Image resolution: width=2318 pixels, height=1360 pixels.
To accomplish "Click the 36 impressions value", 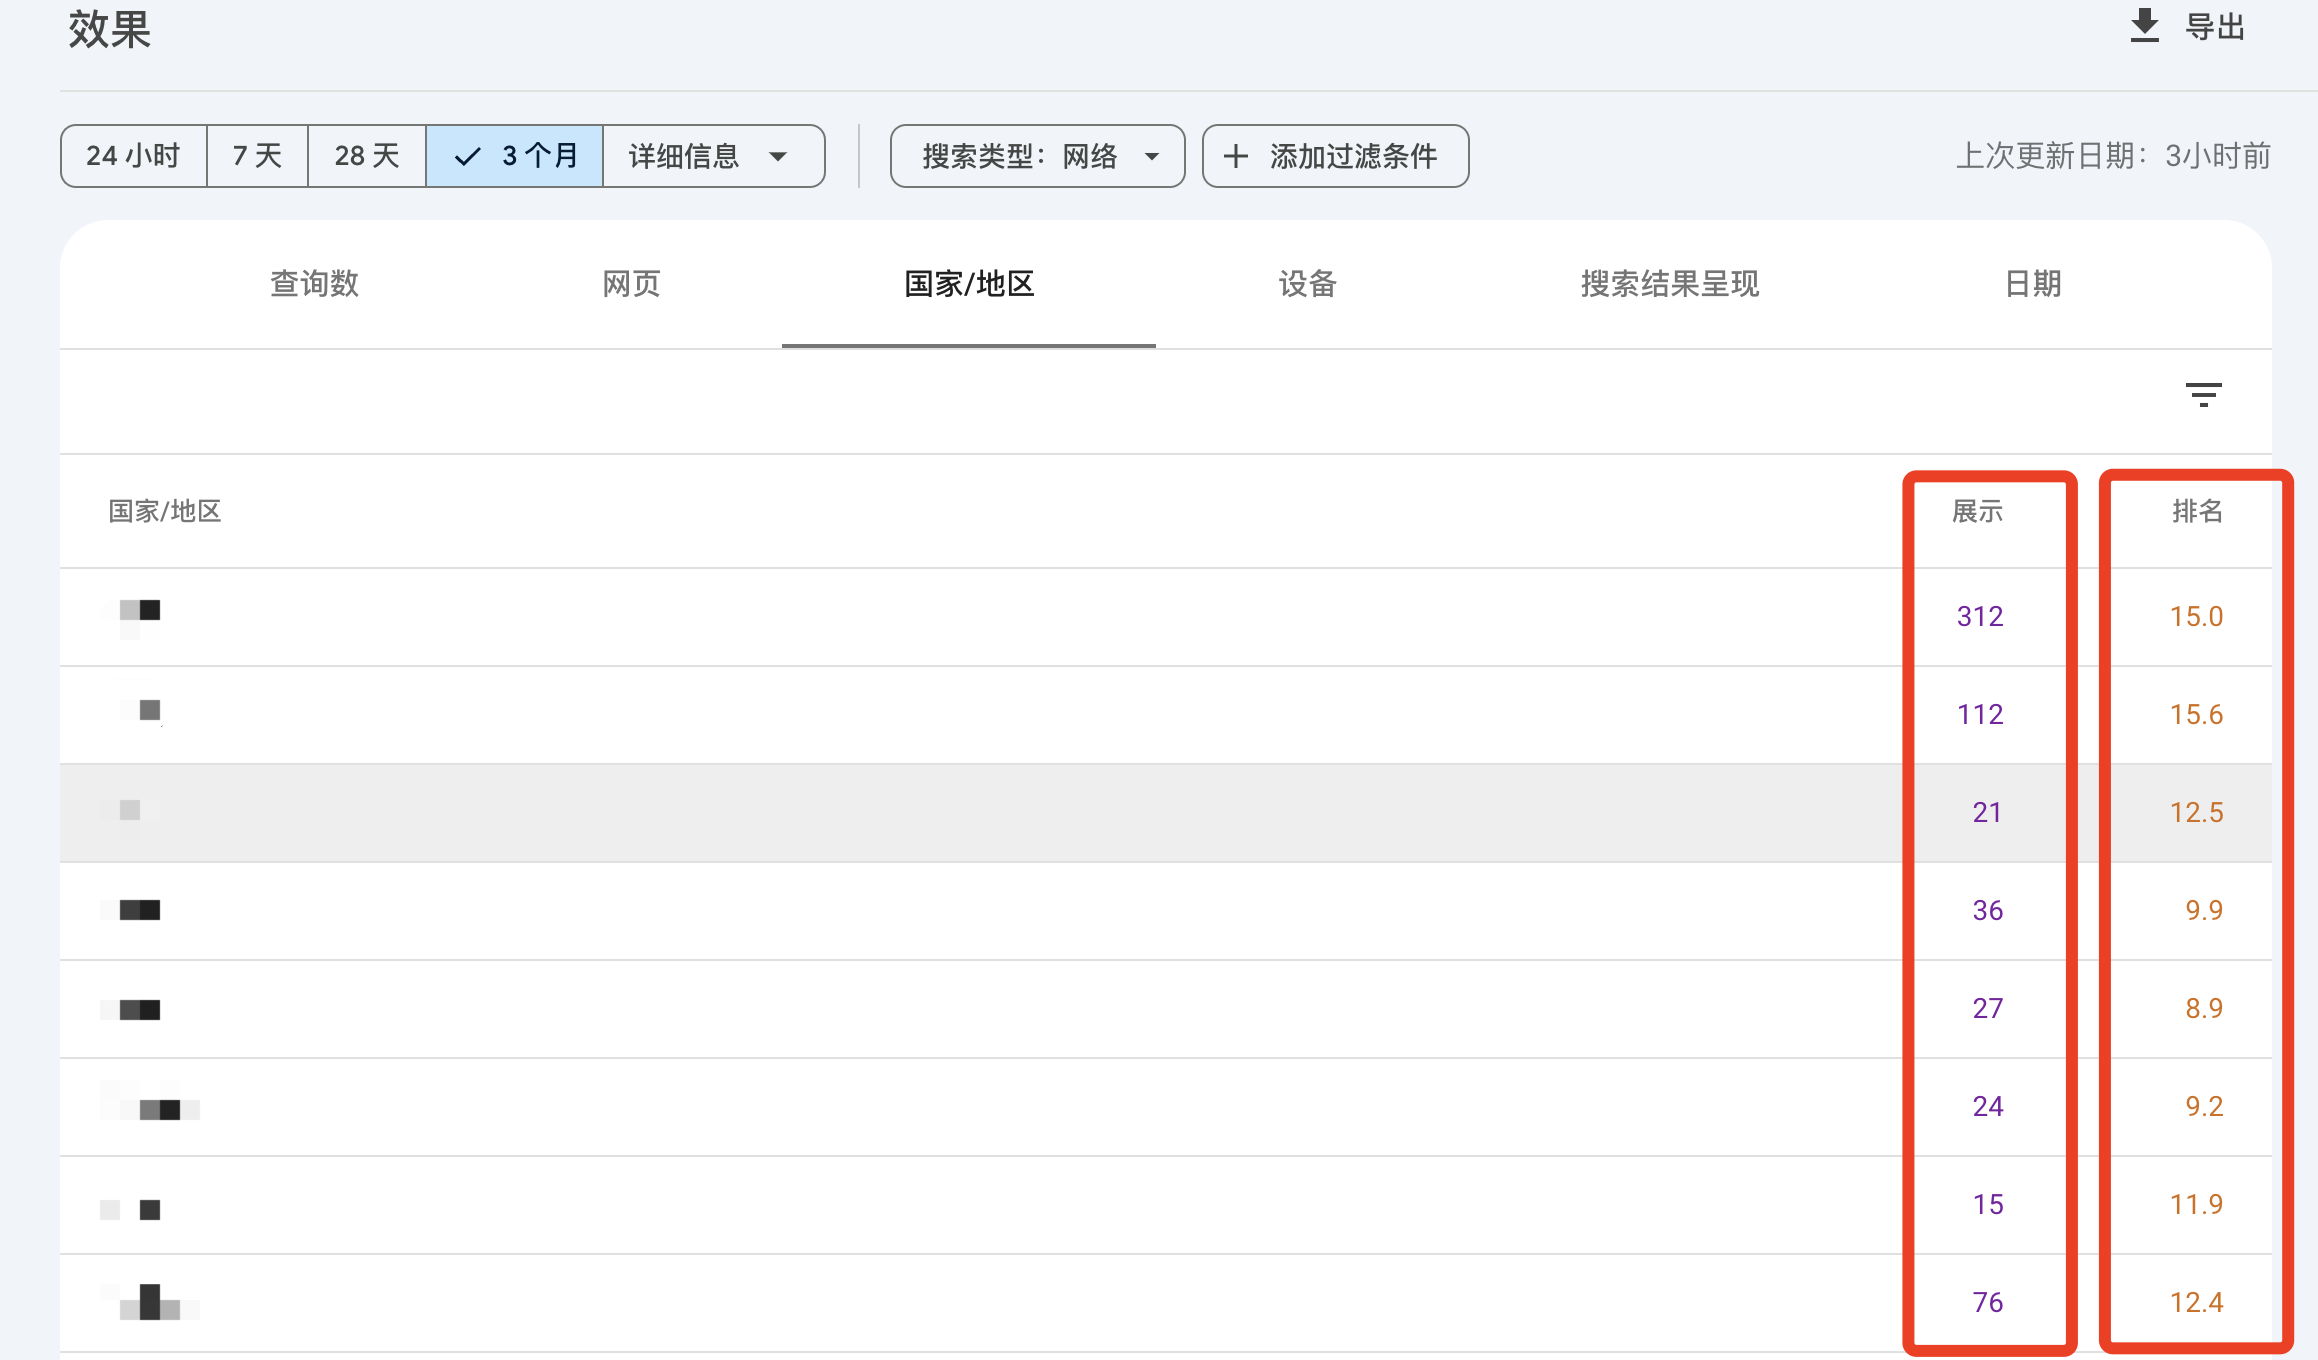I will (x=1987, y=910).
